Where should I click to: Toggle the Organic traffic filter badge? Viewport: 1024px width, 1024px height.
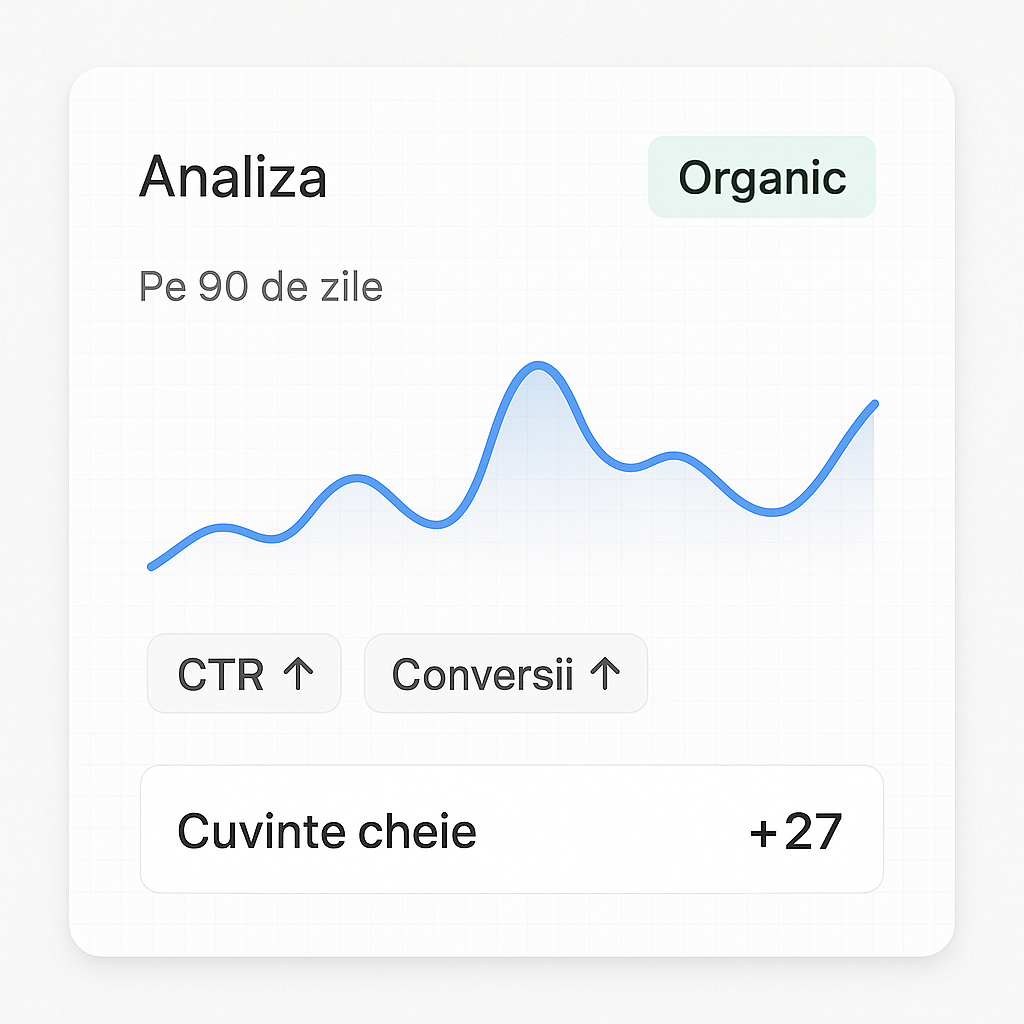point(761,177)
